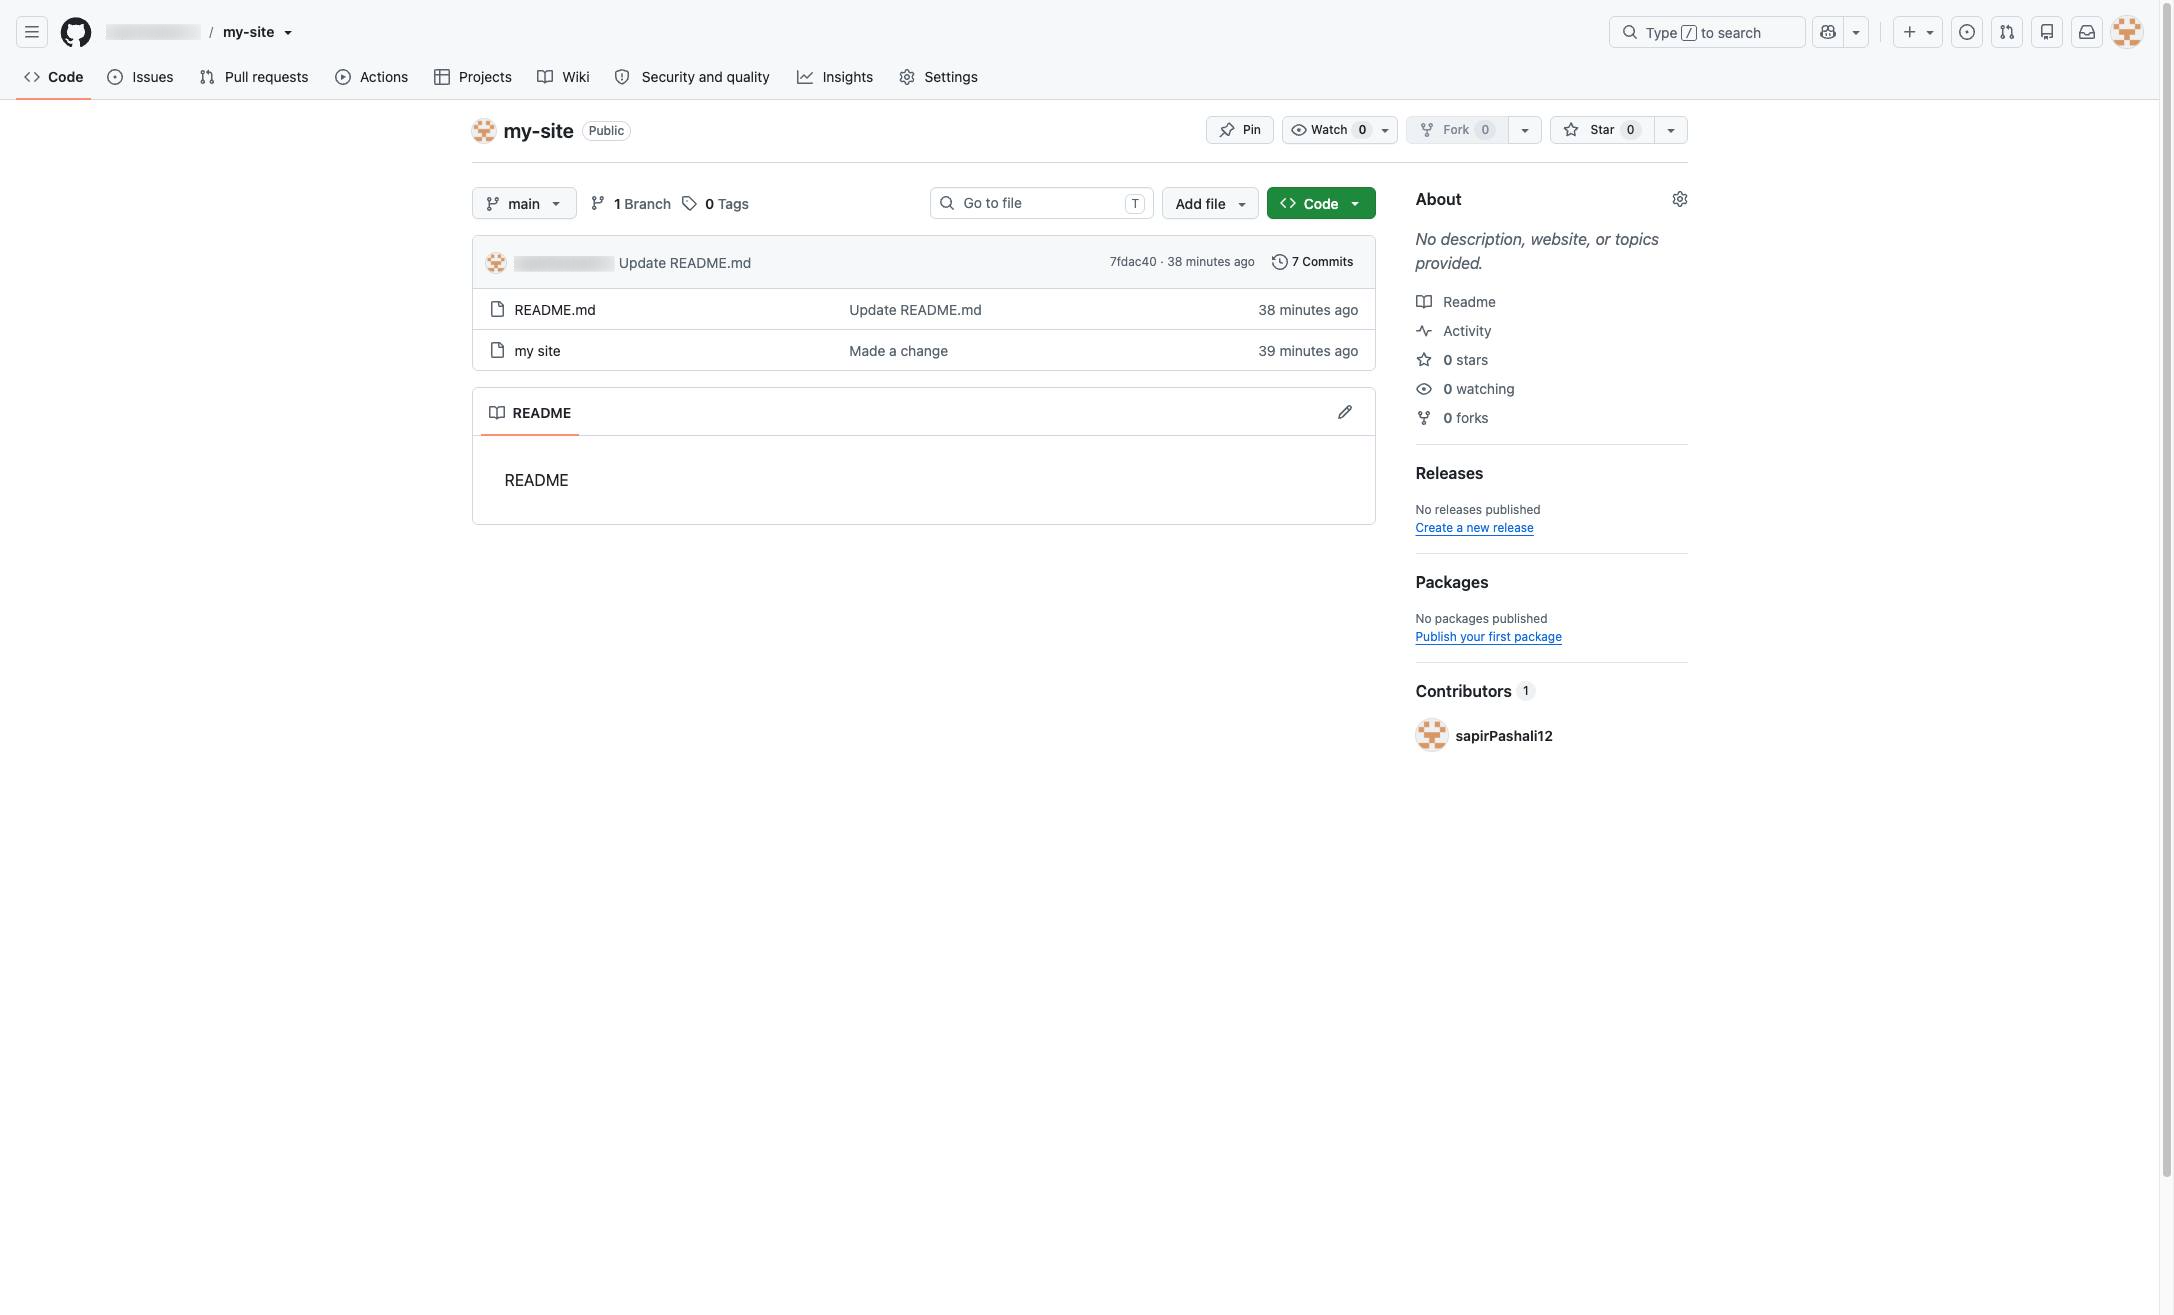The width and height of the screenshot is (2174, 1315).
Task: Expand the Copilot options dropdown arrow
Action: [1856, 32]
